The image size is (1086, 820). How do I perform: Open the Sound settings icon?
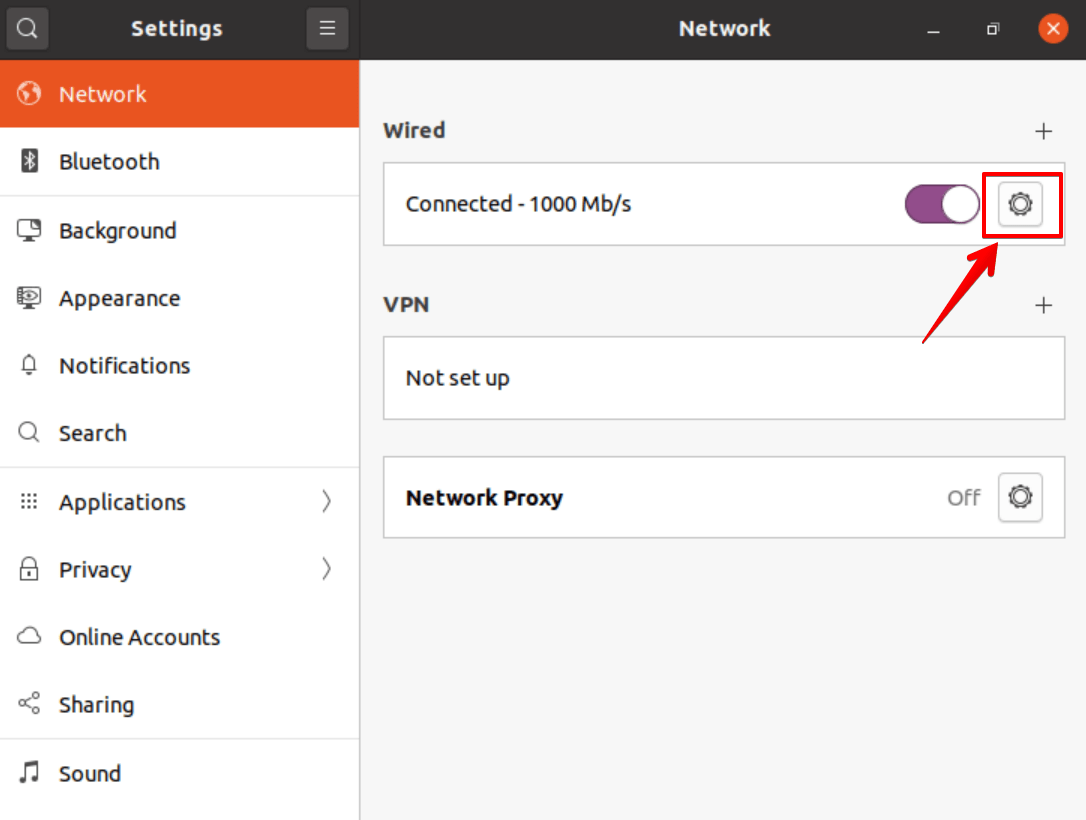(28, 772)
